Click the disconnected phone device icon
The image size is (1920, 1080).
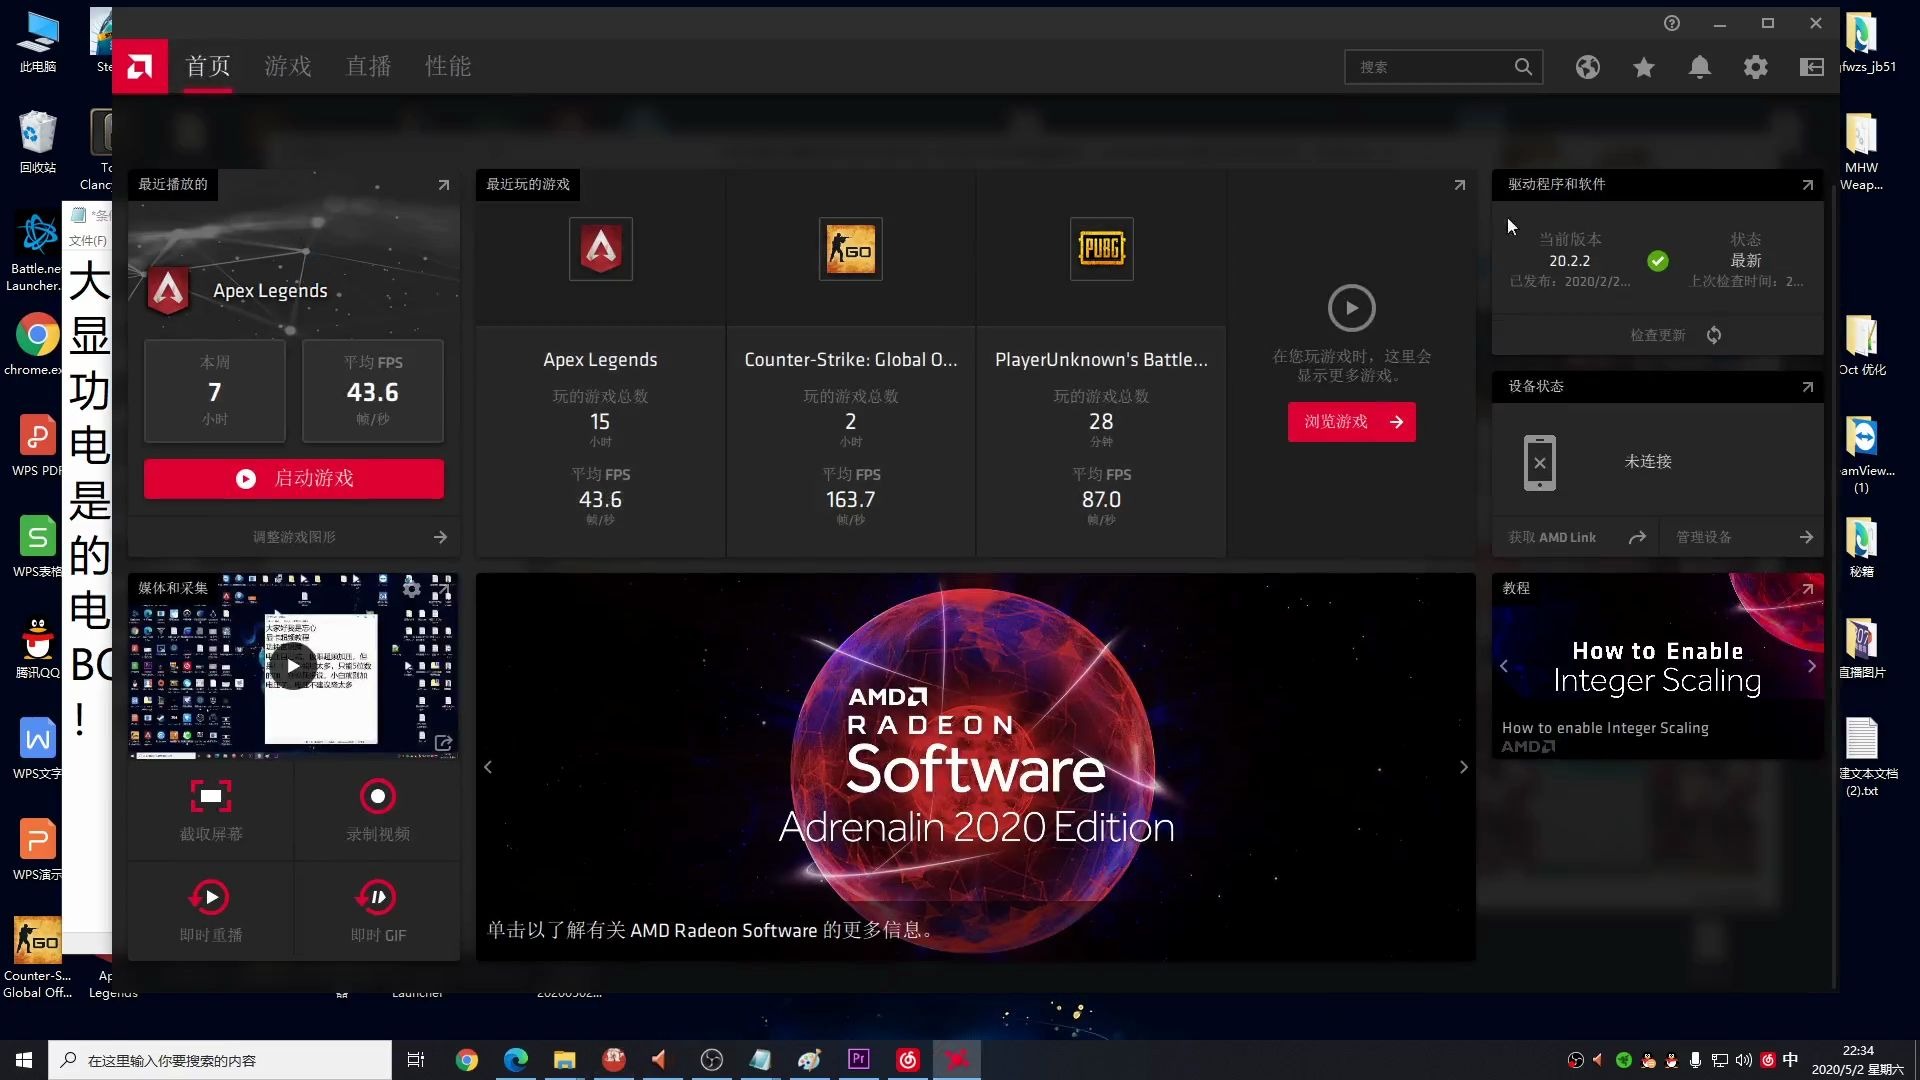click(1540, 462)
